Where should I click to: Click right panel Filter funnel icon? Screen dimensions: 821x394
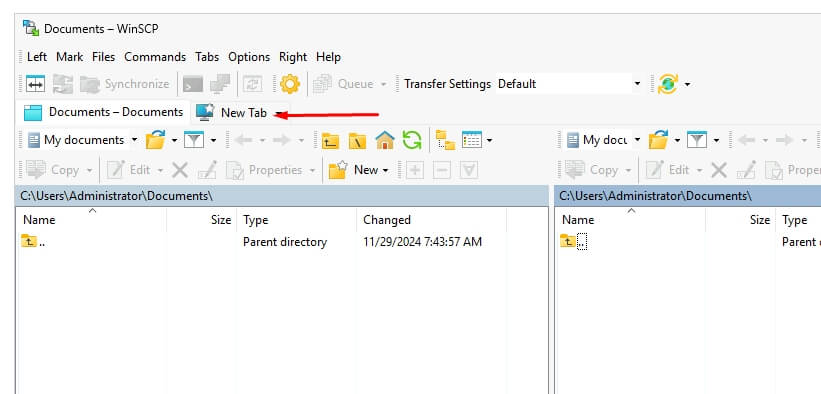tap(697, 140)
